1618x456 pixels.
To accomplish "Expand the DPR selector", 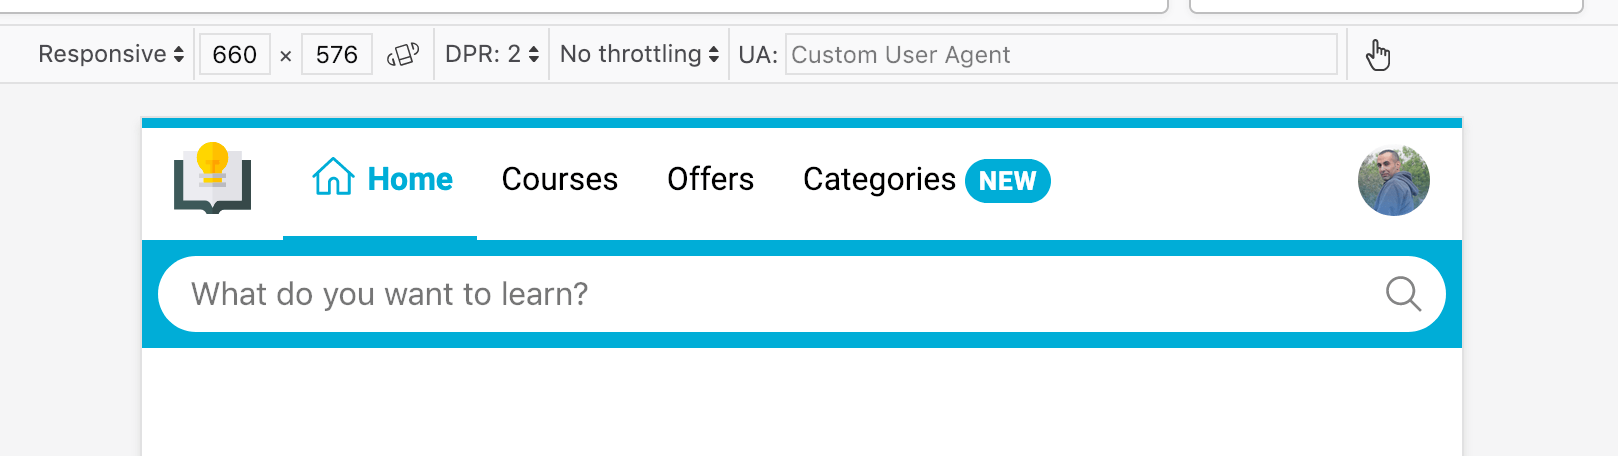I will coord(492,54).
